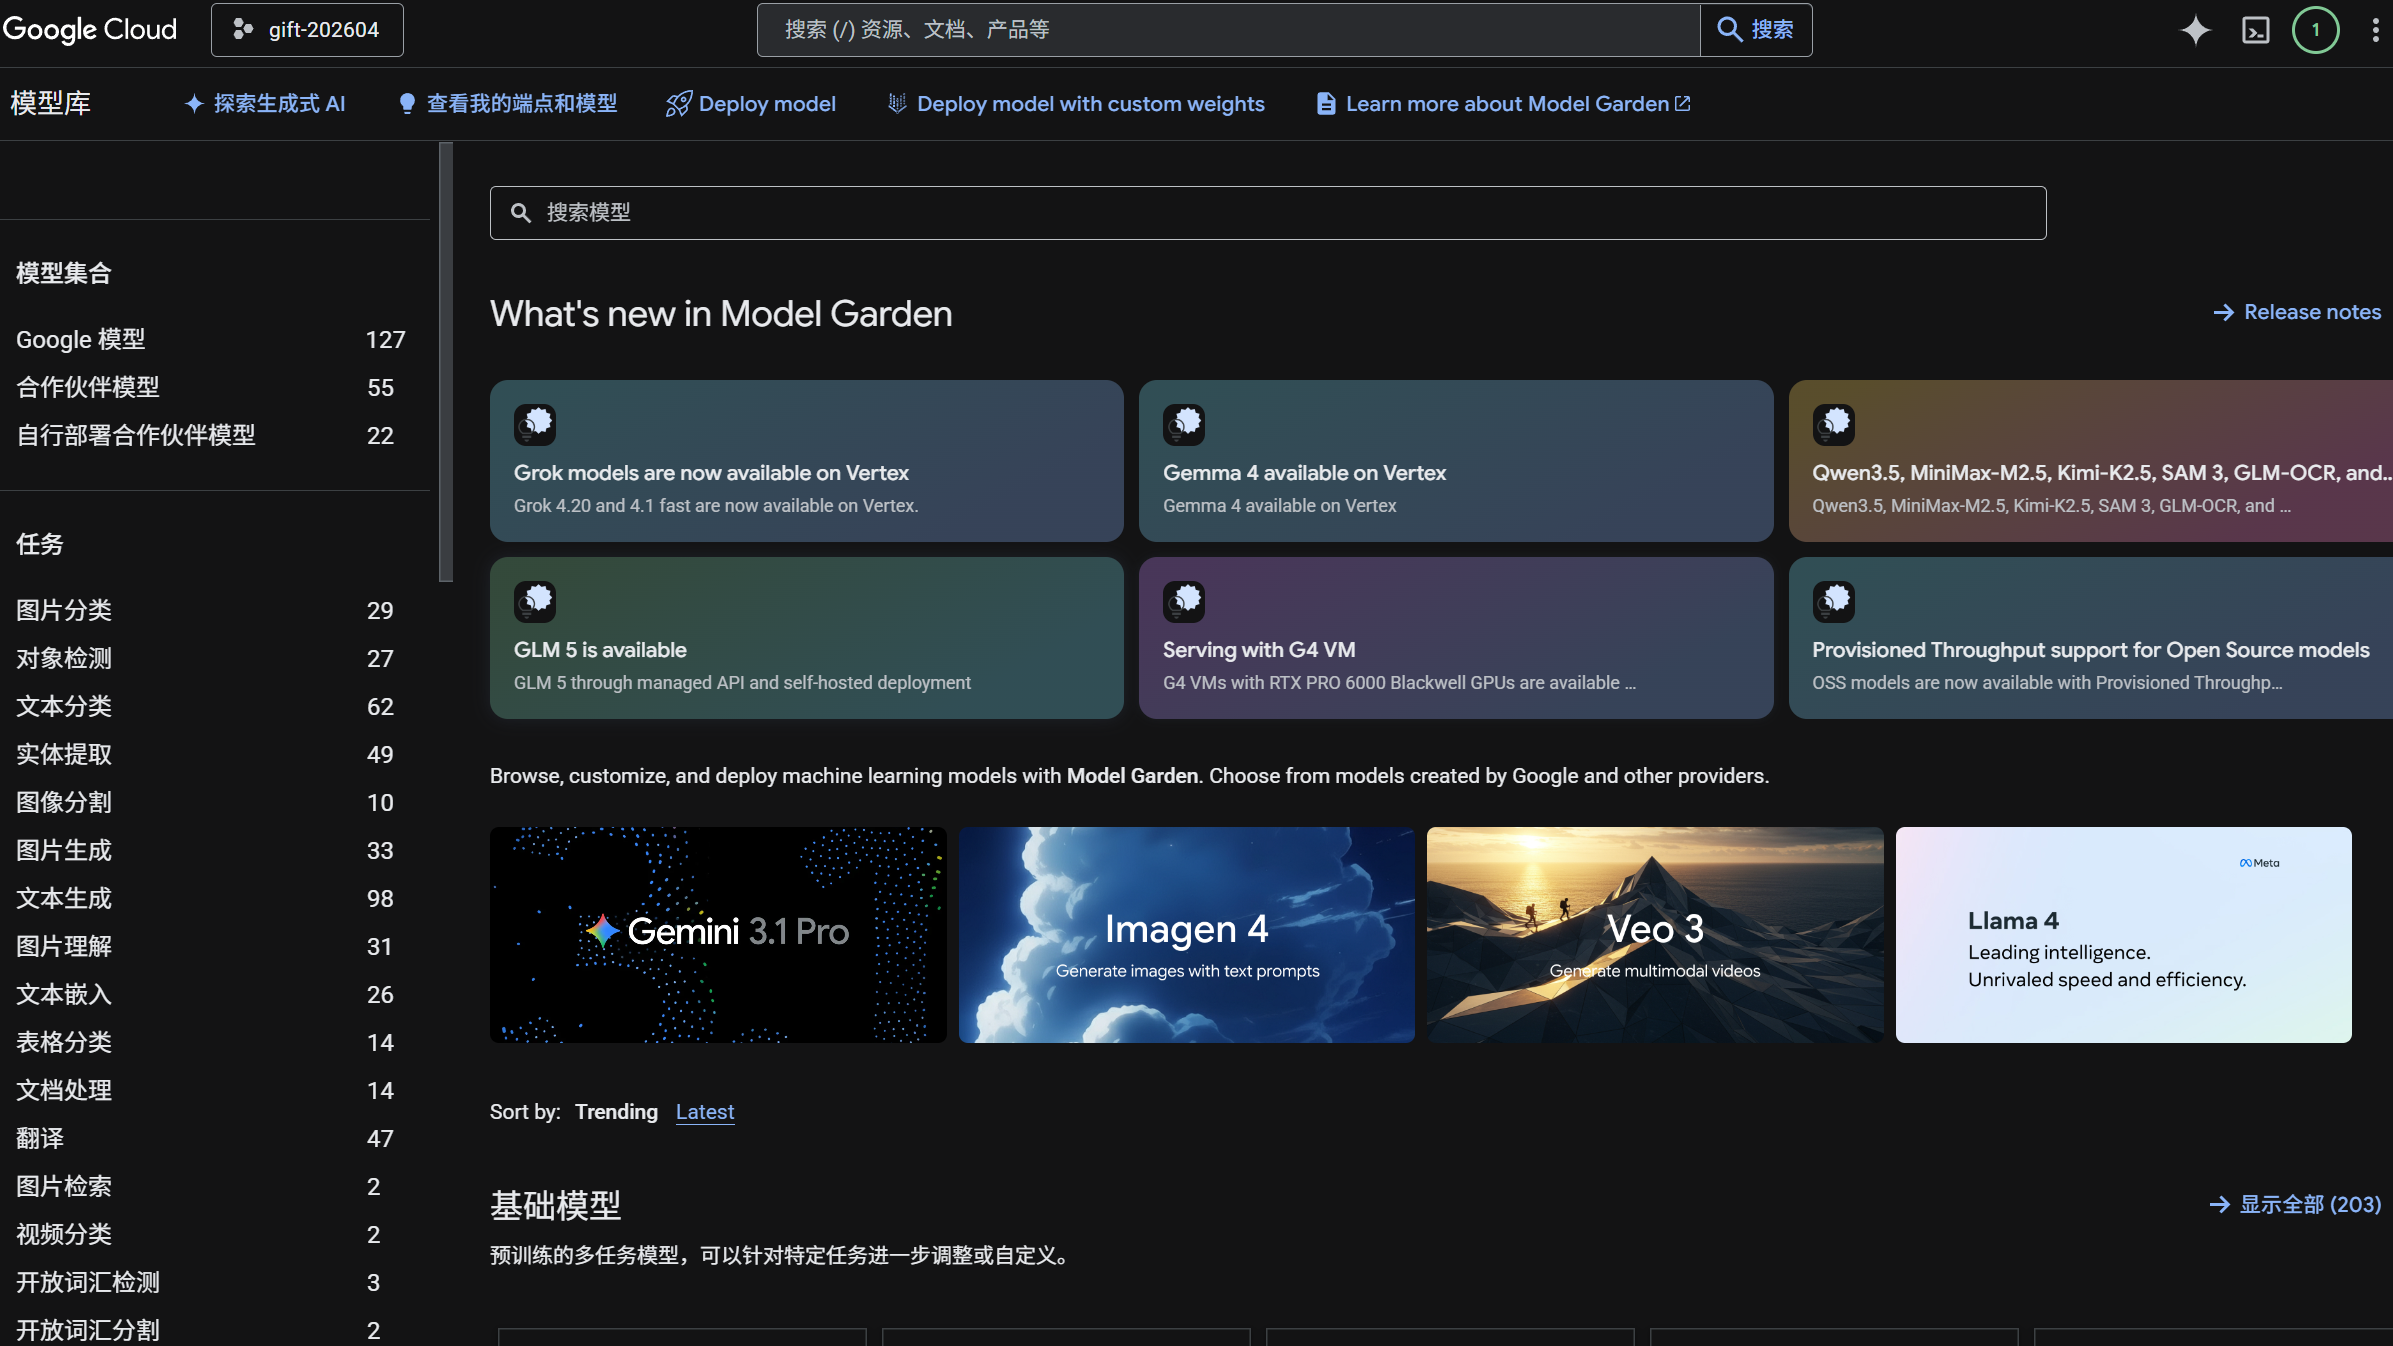Click the icon beside Deploy model with custom weights
2393x1346 pixels.
click(897, 104)
